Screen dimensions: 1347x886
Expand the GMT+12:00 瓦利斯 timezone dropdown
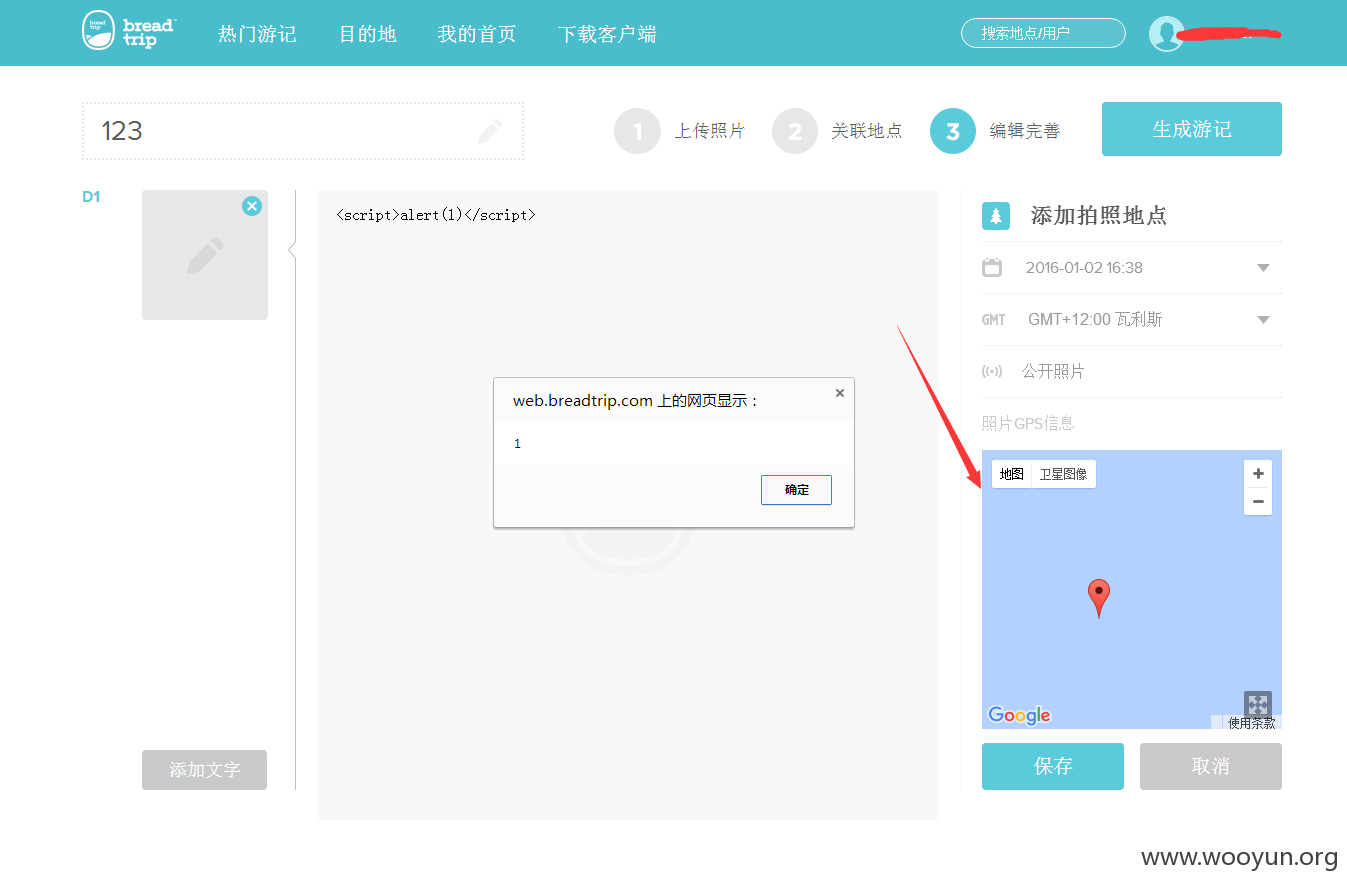coord(1263,320)
